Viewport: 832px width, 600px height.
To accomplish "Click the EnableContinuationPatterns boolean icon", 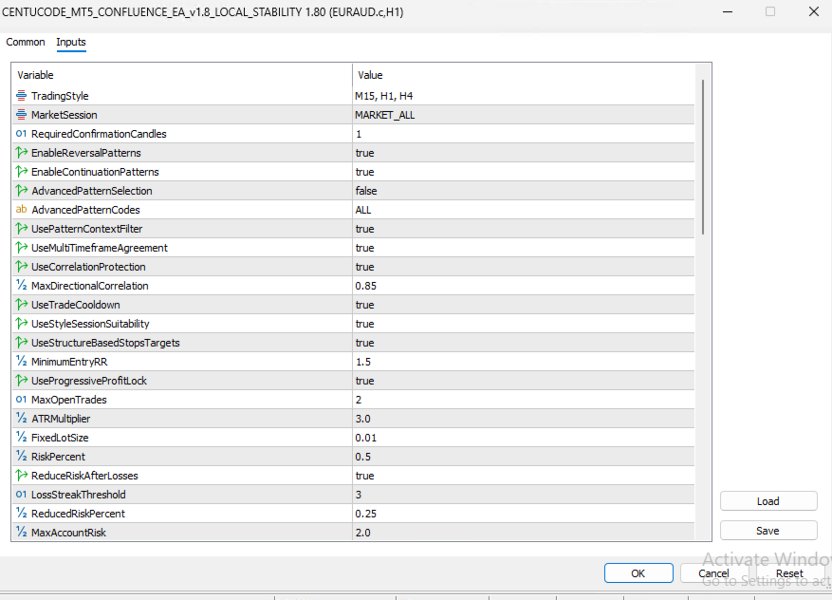I will point(21,172).
